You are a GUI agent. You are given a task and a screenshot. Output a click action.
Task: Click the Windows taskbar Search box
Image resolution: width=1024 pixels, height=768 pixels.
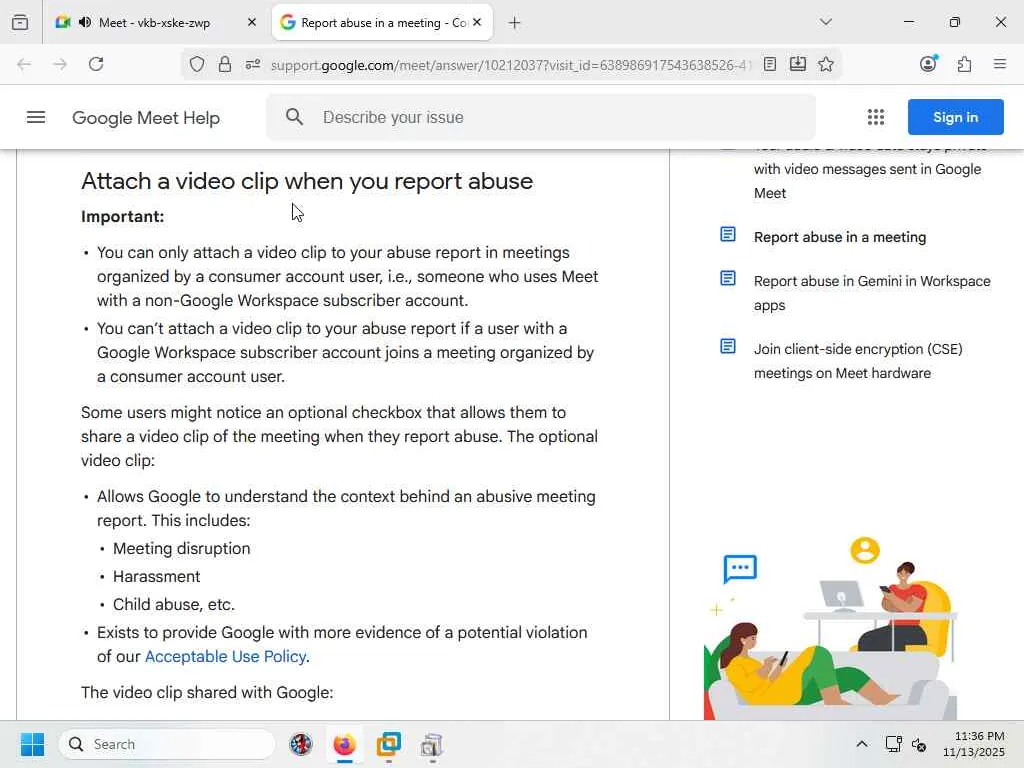click(x=167, y=744)
